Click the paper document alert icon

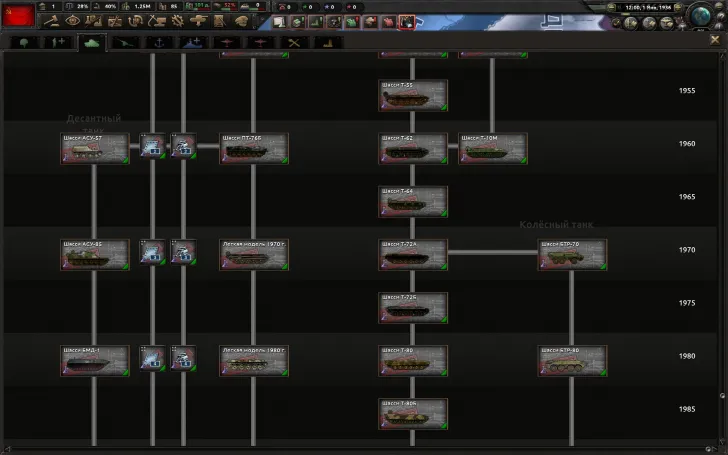click(x=279, y=22)
